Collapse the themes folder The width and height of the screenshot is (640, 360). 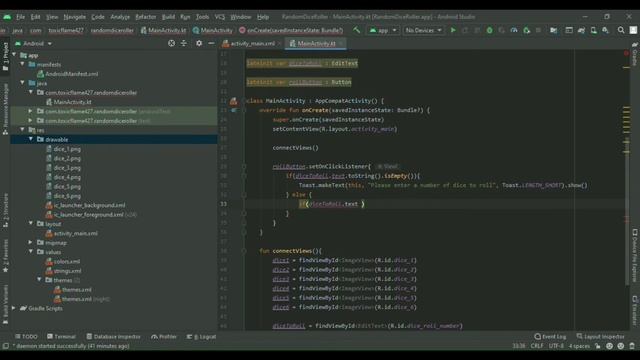[x=39, y=280]
